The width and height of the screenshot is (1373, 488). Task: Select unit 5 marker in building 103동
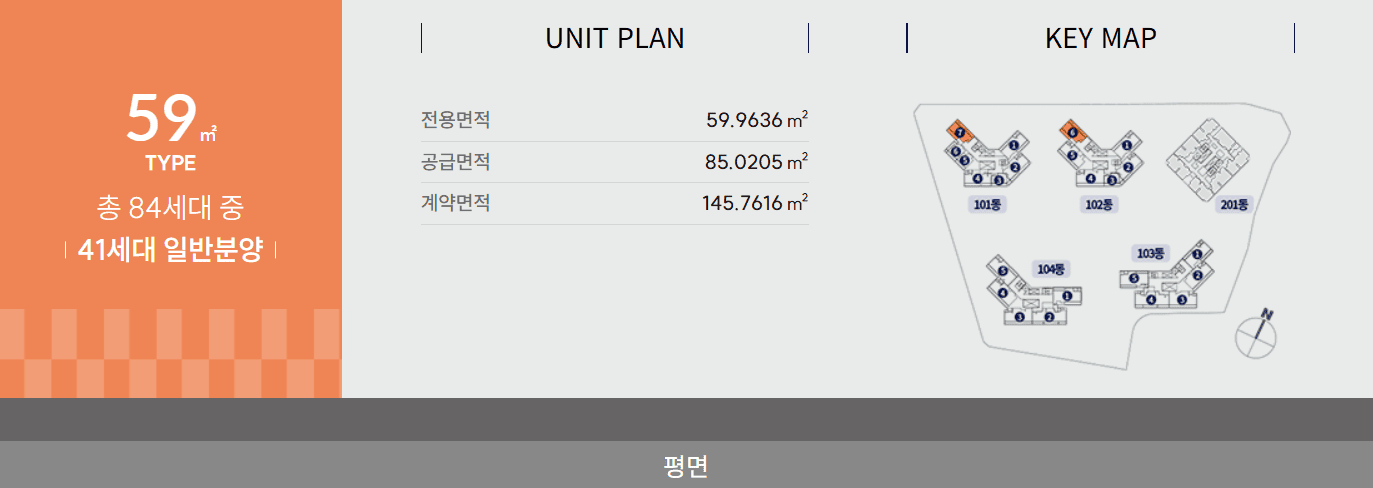coord(1134,279)
